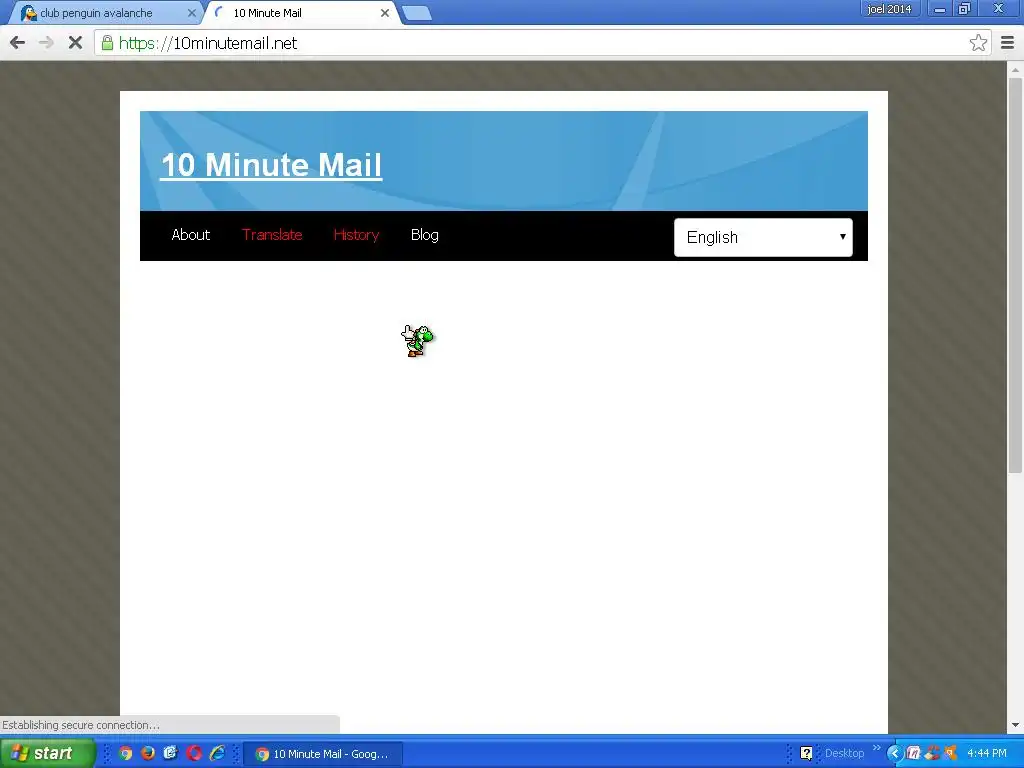Viewport: 1024px width, 768px height.
Task: Click the first system tray icon
Action: click(x=914, y=754)
